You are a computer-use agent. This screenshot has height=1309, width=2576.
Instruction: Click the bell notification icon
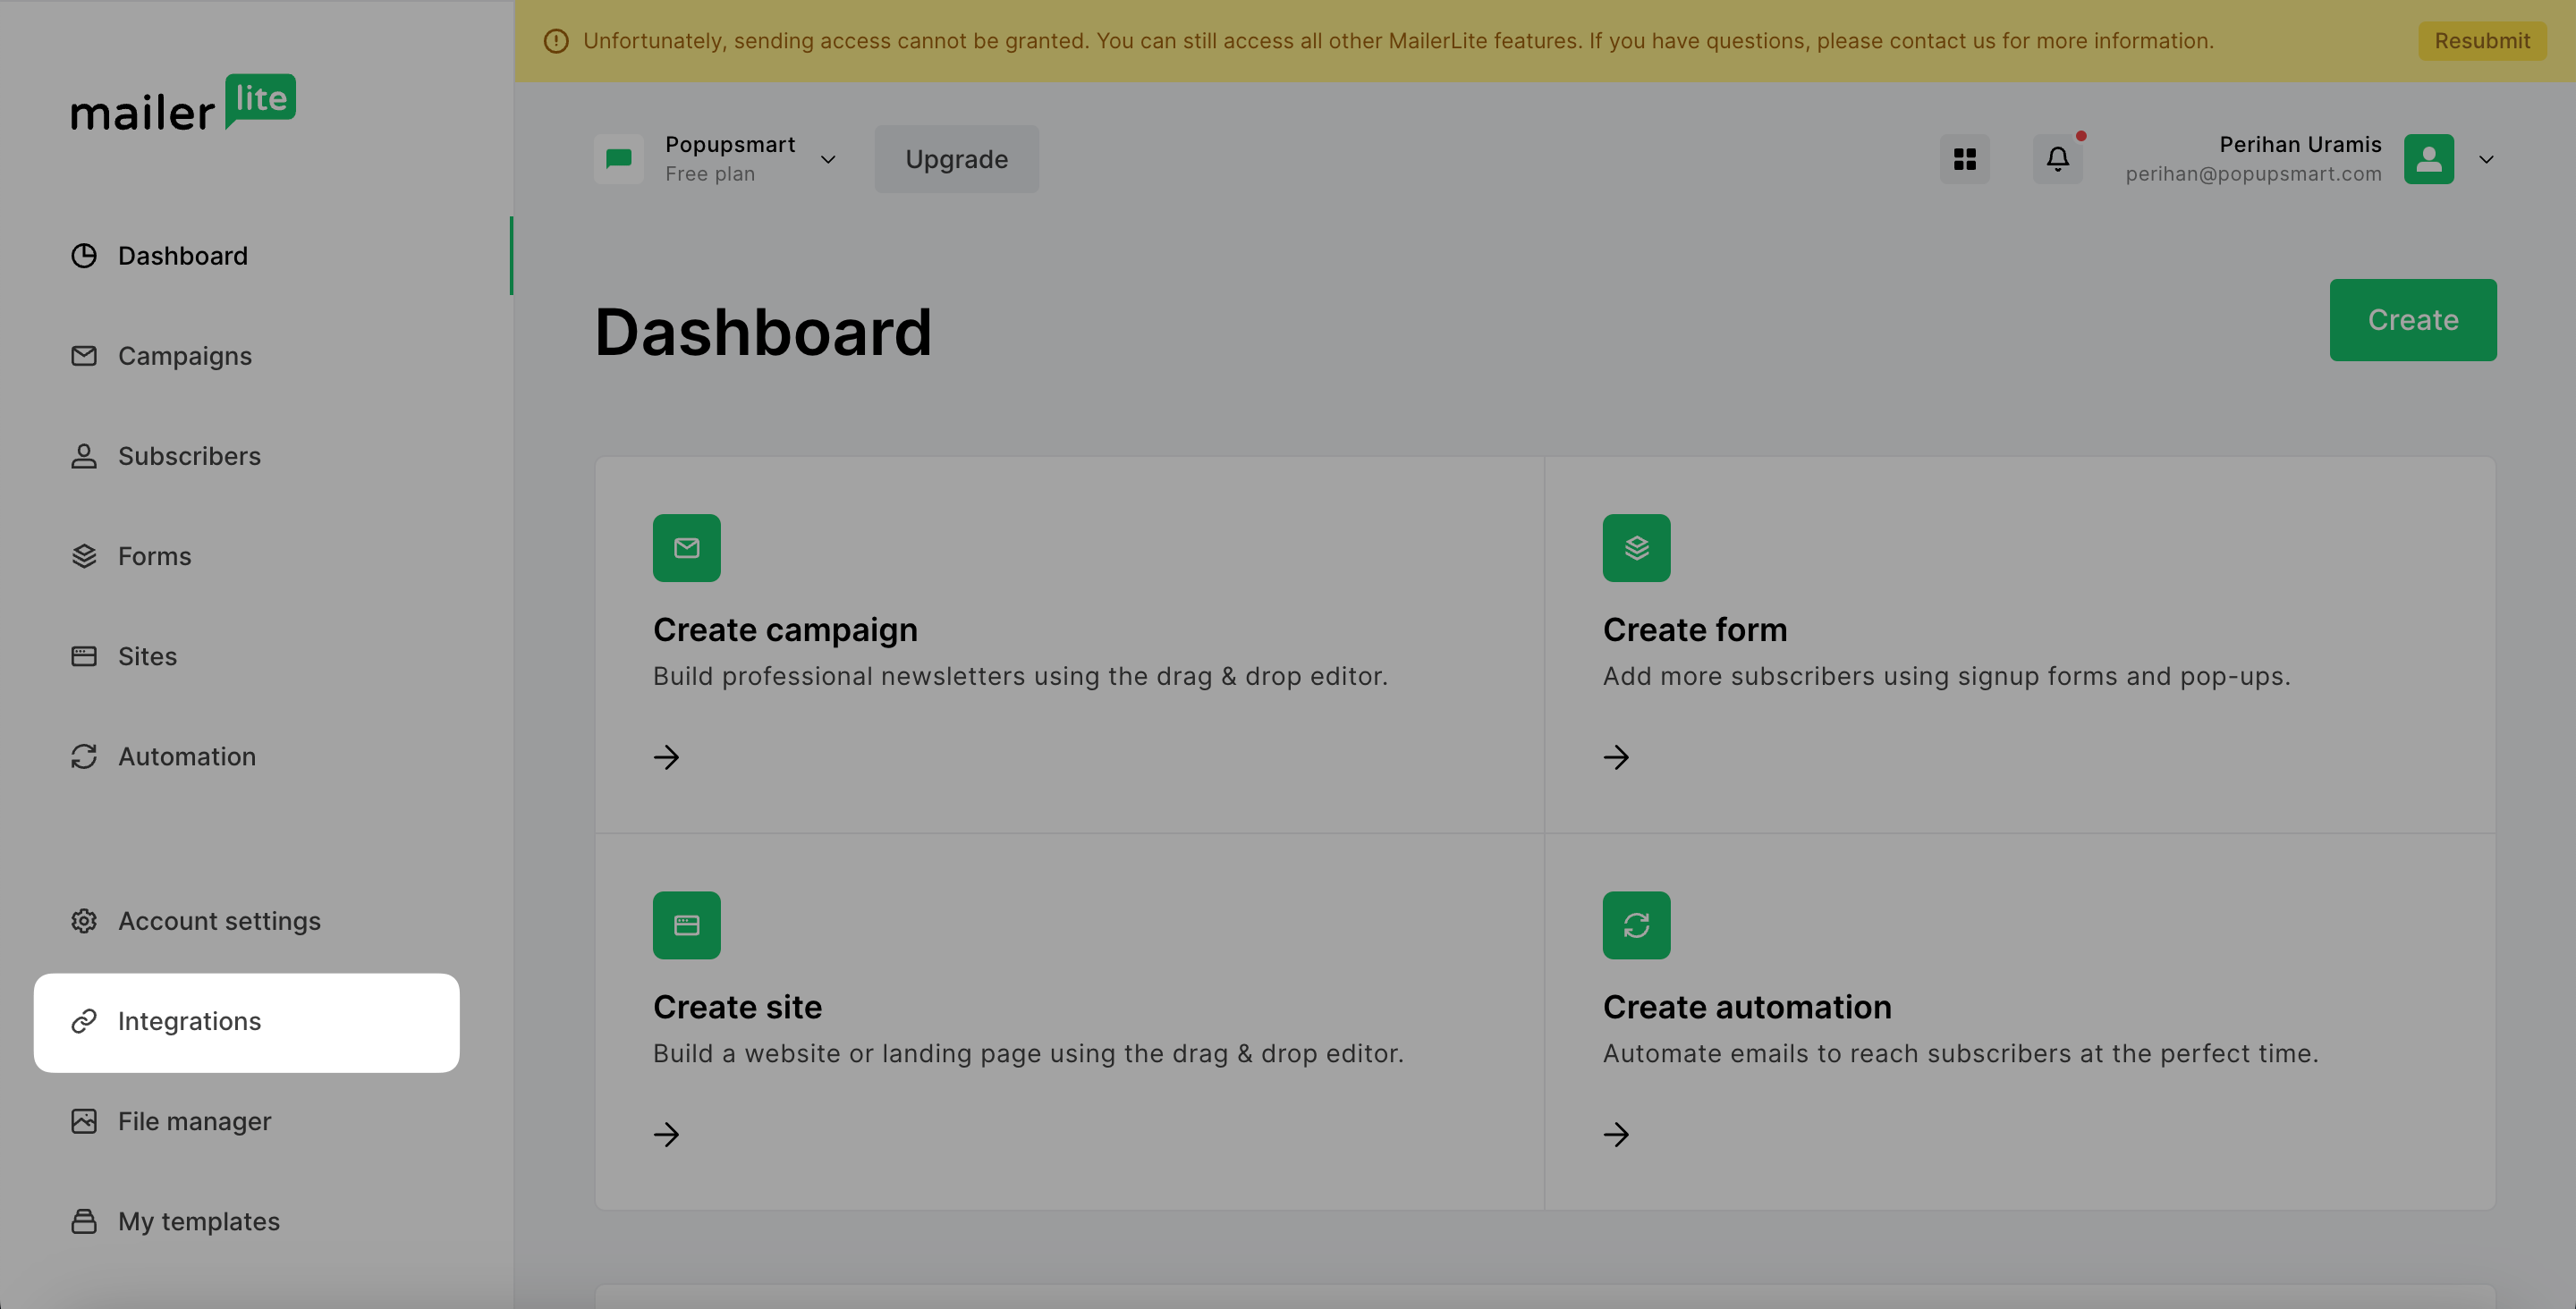pyautogui.click(x=2057, y=158)
